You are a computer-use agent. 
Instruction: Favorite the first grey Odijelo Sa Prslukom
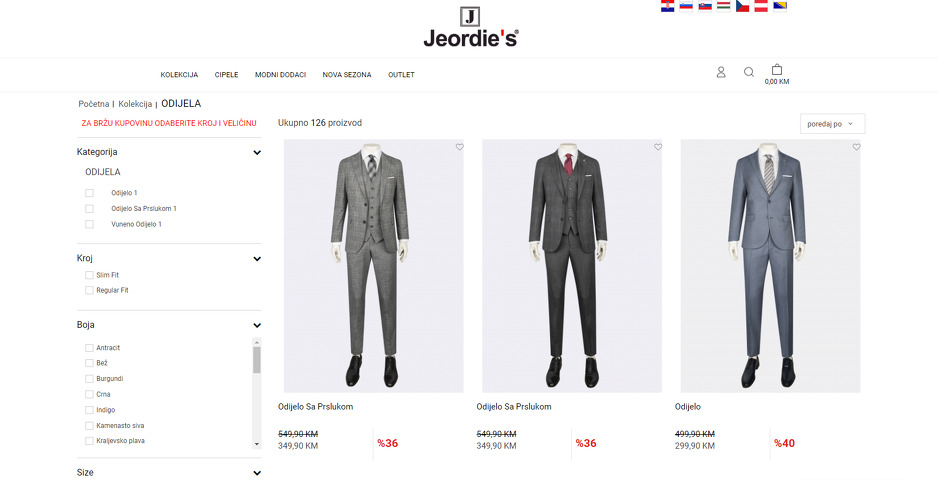[459, 147]
